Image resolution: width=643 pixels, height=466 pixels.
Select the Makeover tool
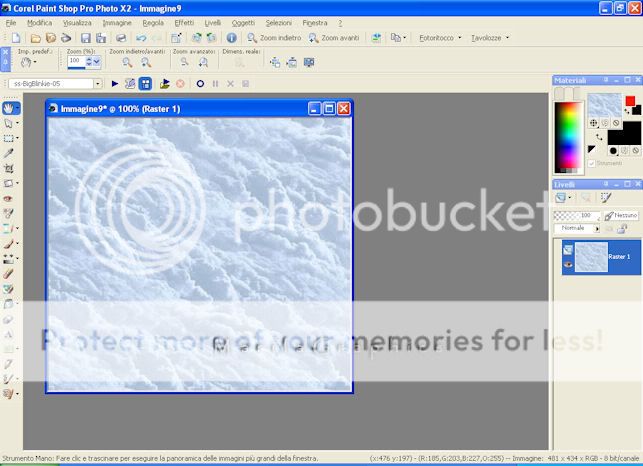[x=8, y=213]
